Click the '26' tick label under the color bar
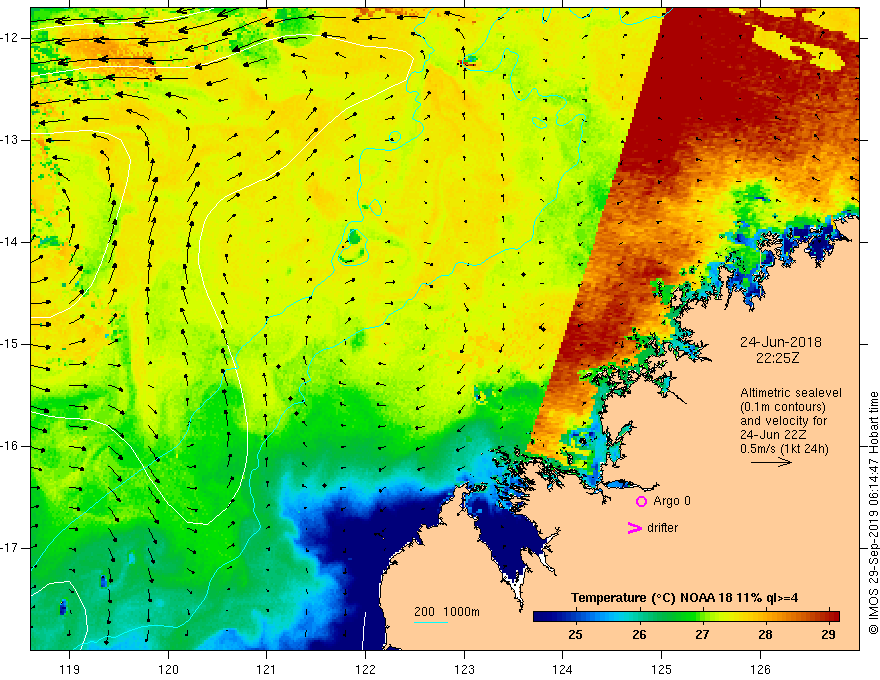This screenshot has width=880, height=680. pos(639,635)
